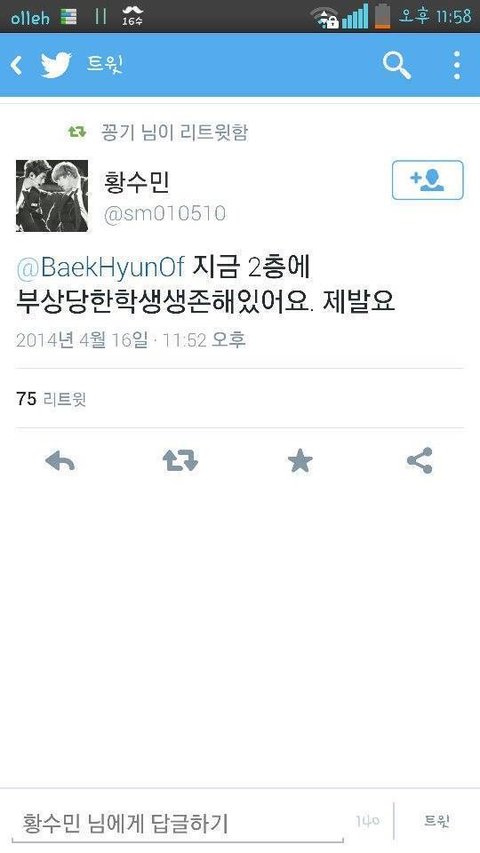The width and height of the screenshot is (480, 853).
Task: Reply using the arrow icon below tweet
Action: click(60, 462)
